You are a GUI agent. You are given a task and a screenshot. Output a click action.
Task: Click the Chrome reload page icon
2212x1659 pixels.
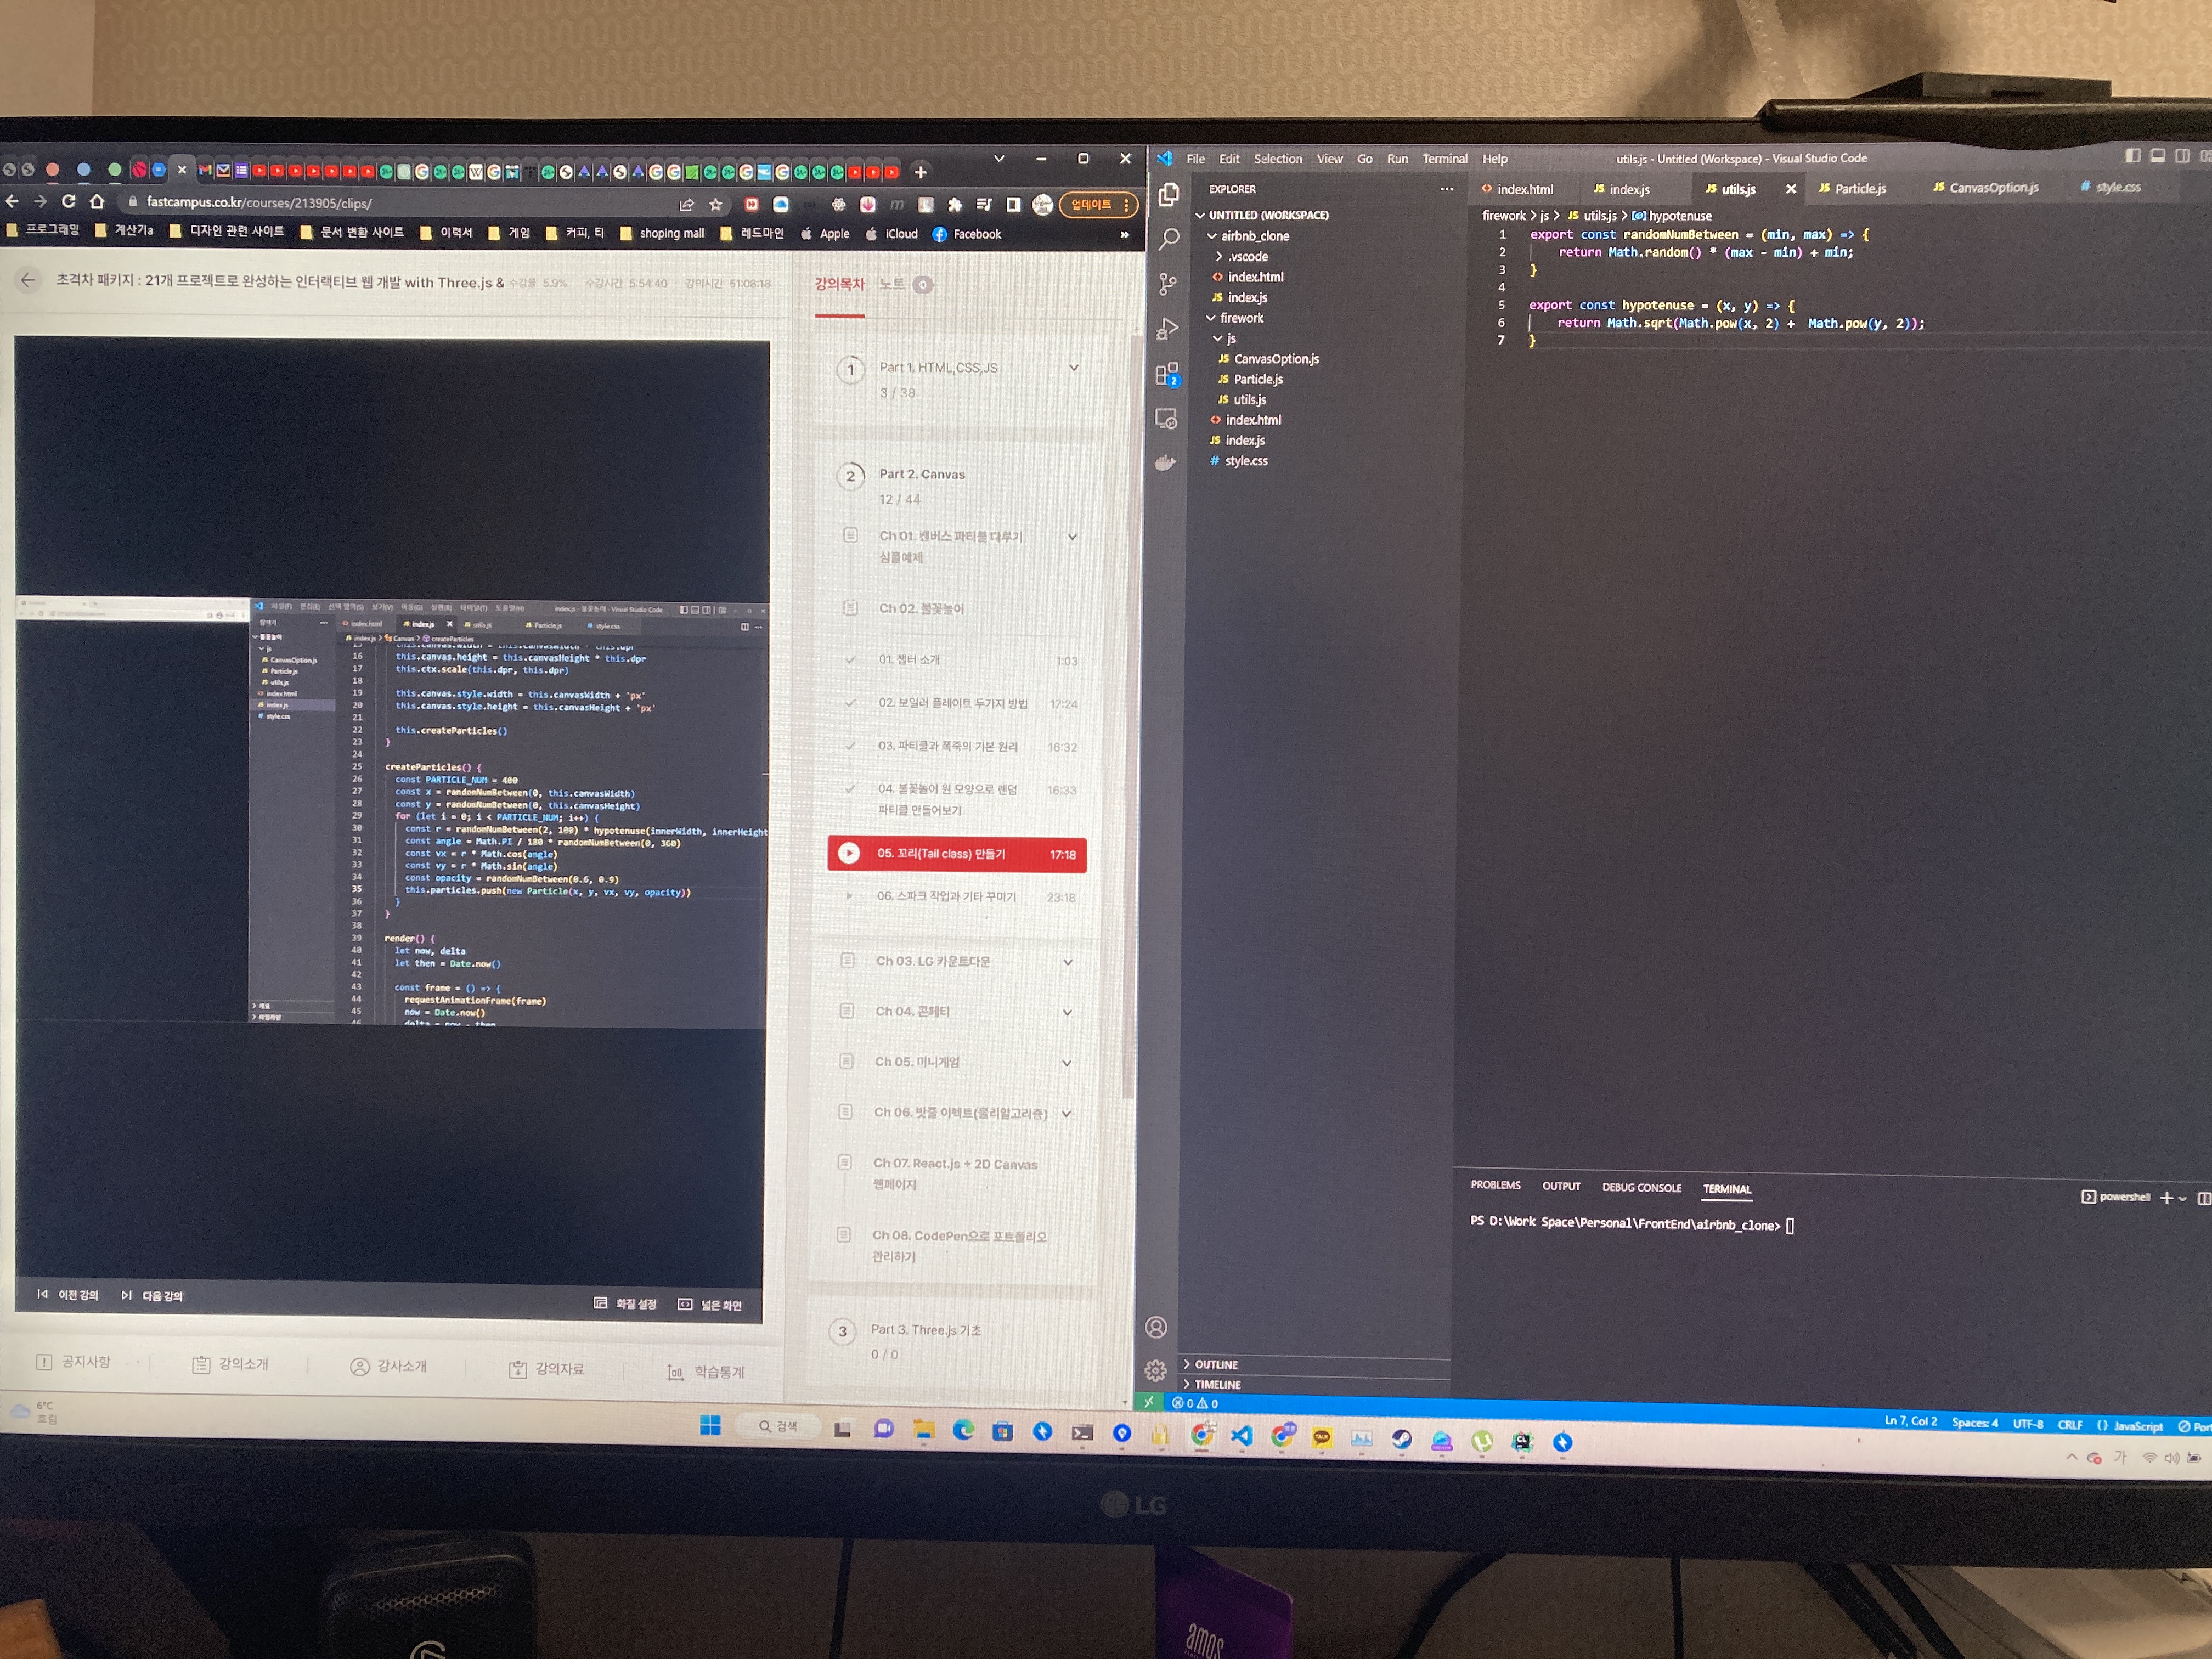pos(68,202)
